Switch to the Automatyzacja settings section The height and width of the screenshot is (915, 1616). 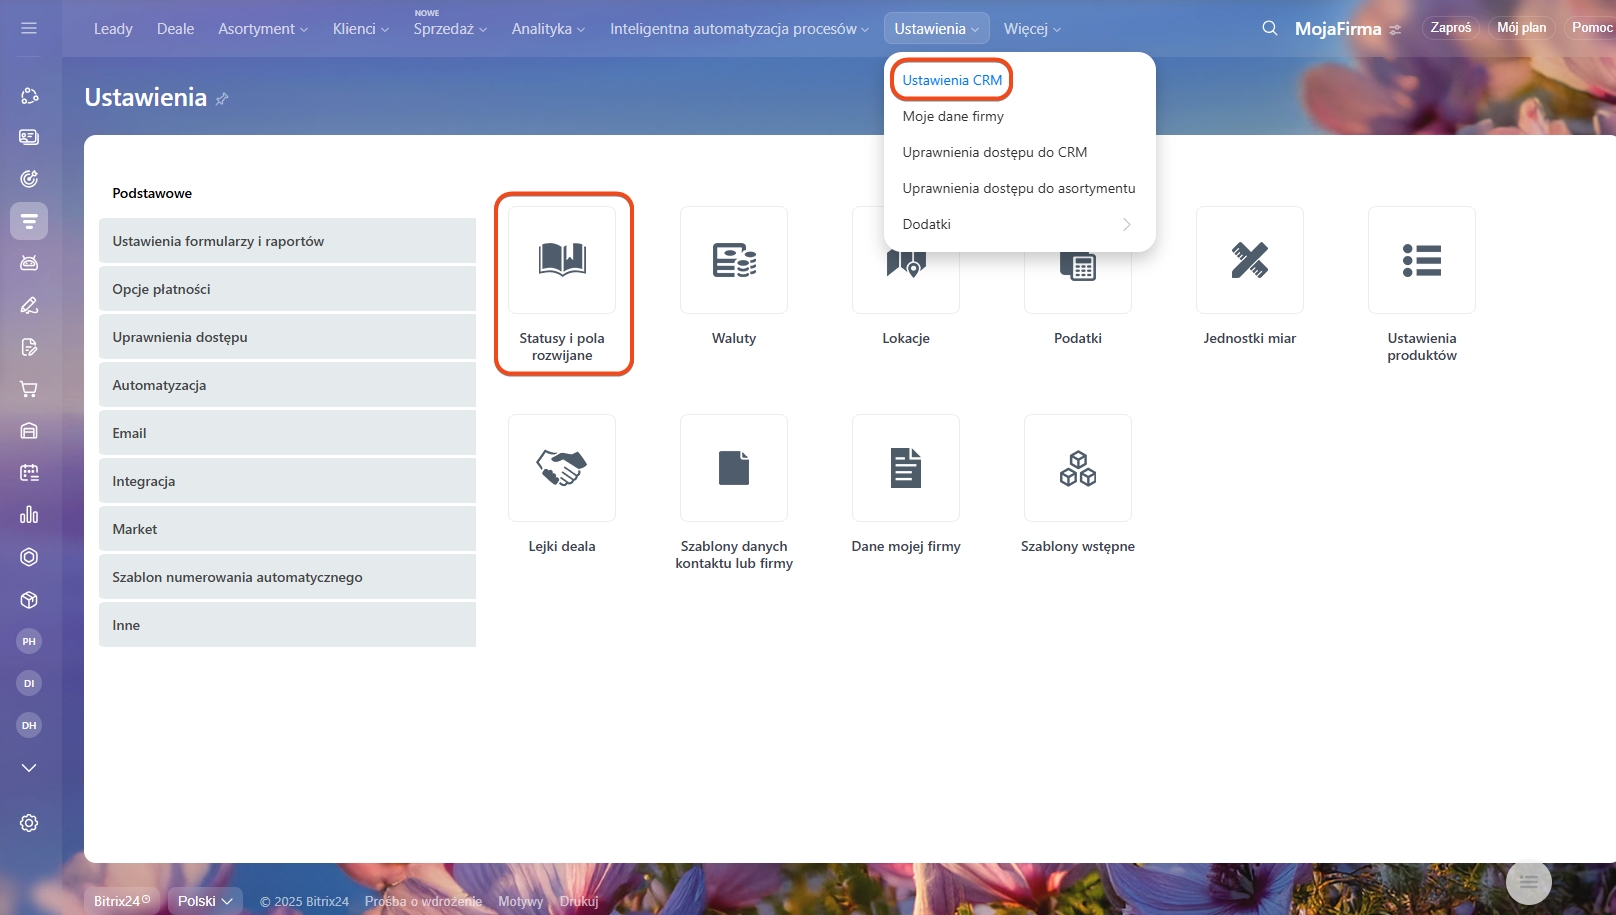click(287, 385)
